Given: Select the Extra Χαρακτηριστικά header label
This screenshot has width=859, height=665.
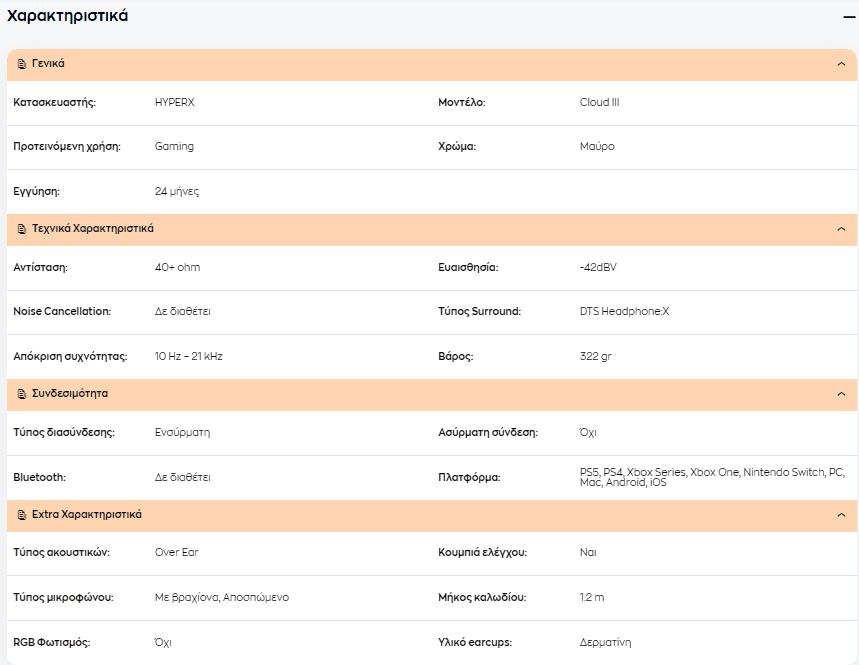Looking at the screenshot, I should (x=87, y=514).
